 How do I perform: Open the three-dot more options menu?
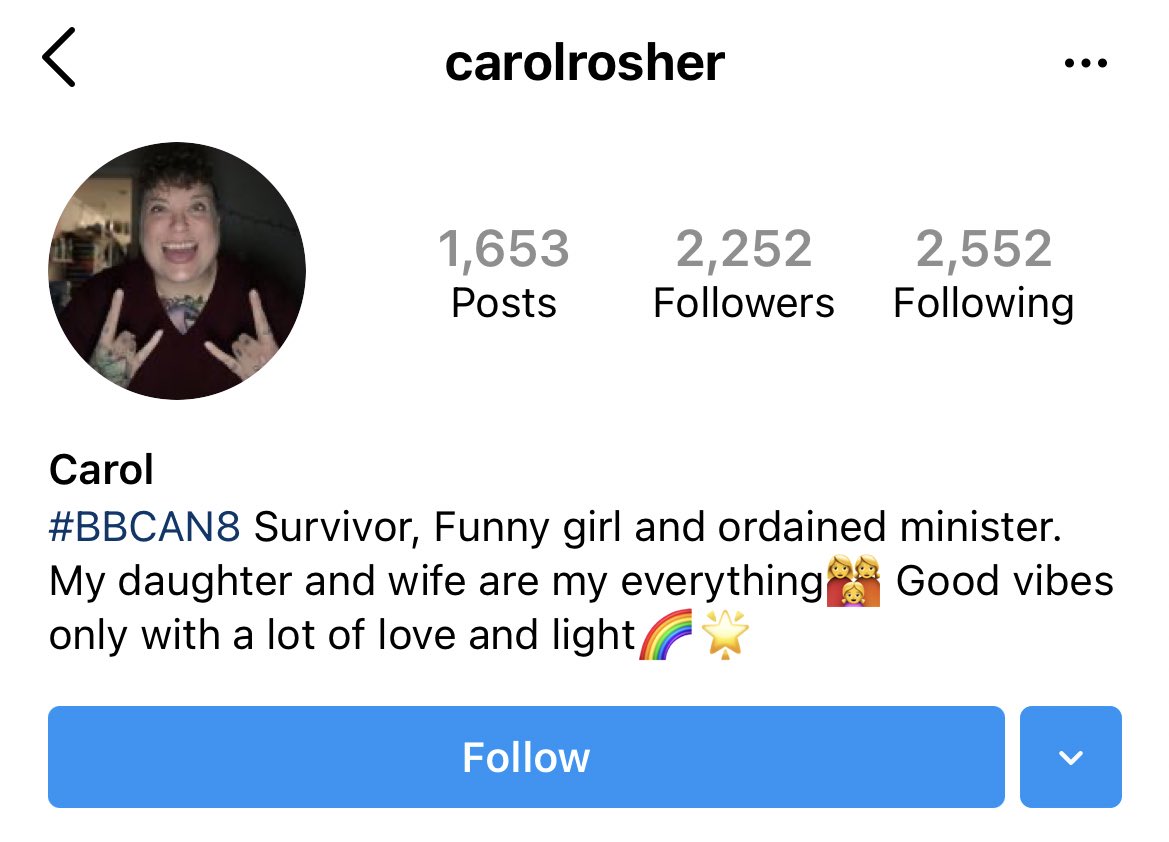[x=1086, y=63]
